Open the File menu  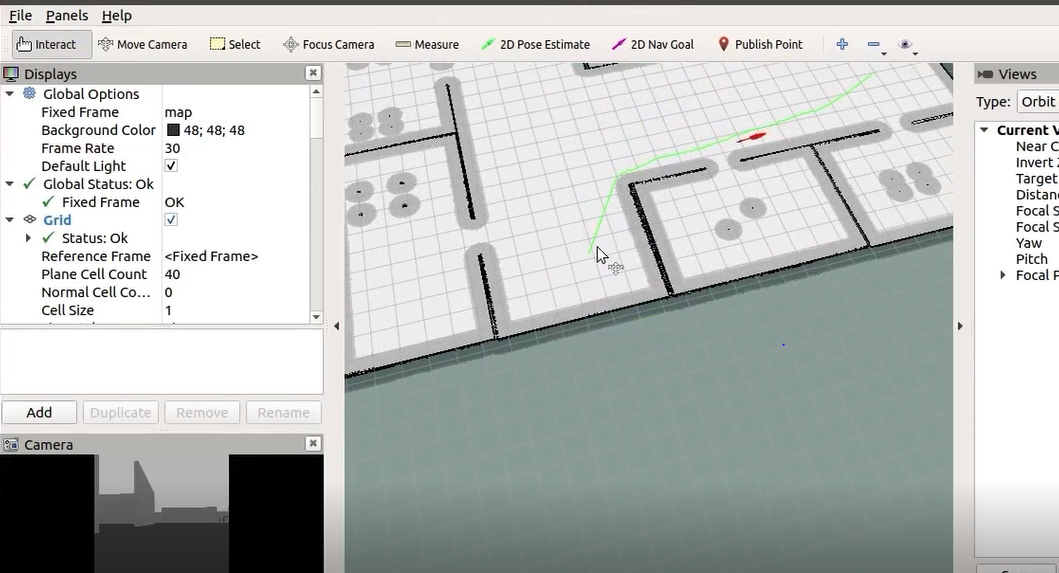pos(20,16)
